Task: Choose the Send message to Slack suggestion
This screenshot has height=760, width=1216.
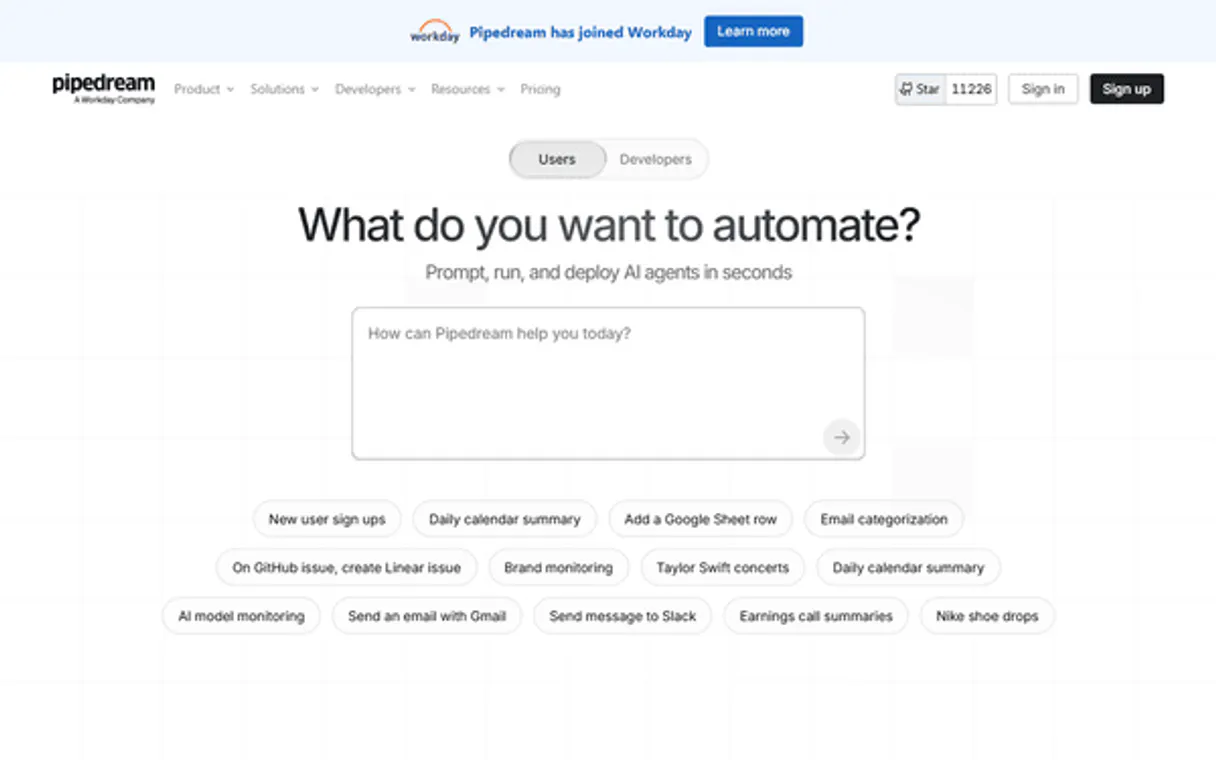Action: pyautogui.click(x=622, y=617)
